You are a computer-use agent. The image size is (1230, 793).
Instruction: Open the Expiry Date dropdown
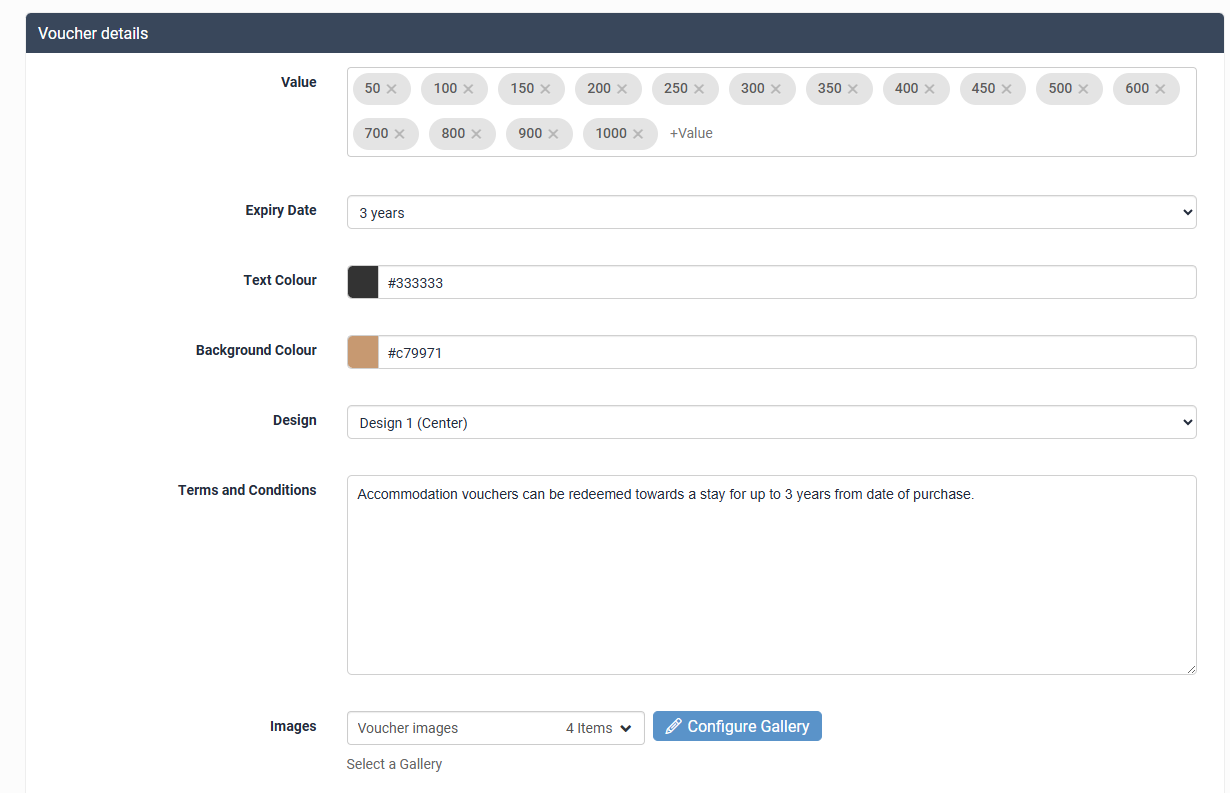(x=771, y=212)
